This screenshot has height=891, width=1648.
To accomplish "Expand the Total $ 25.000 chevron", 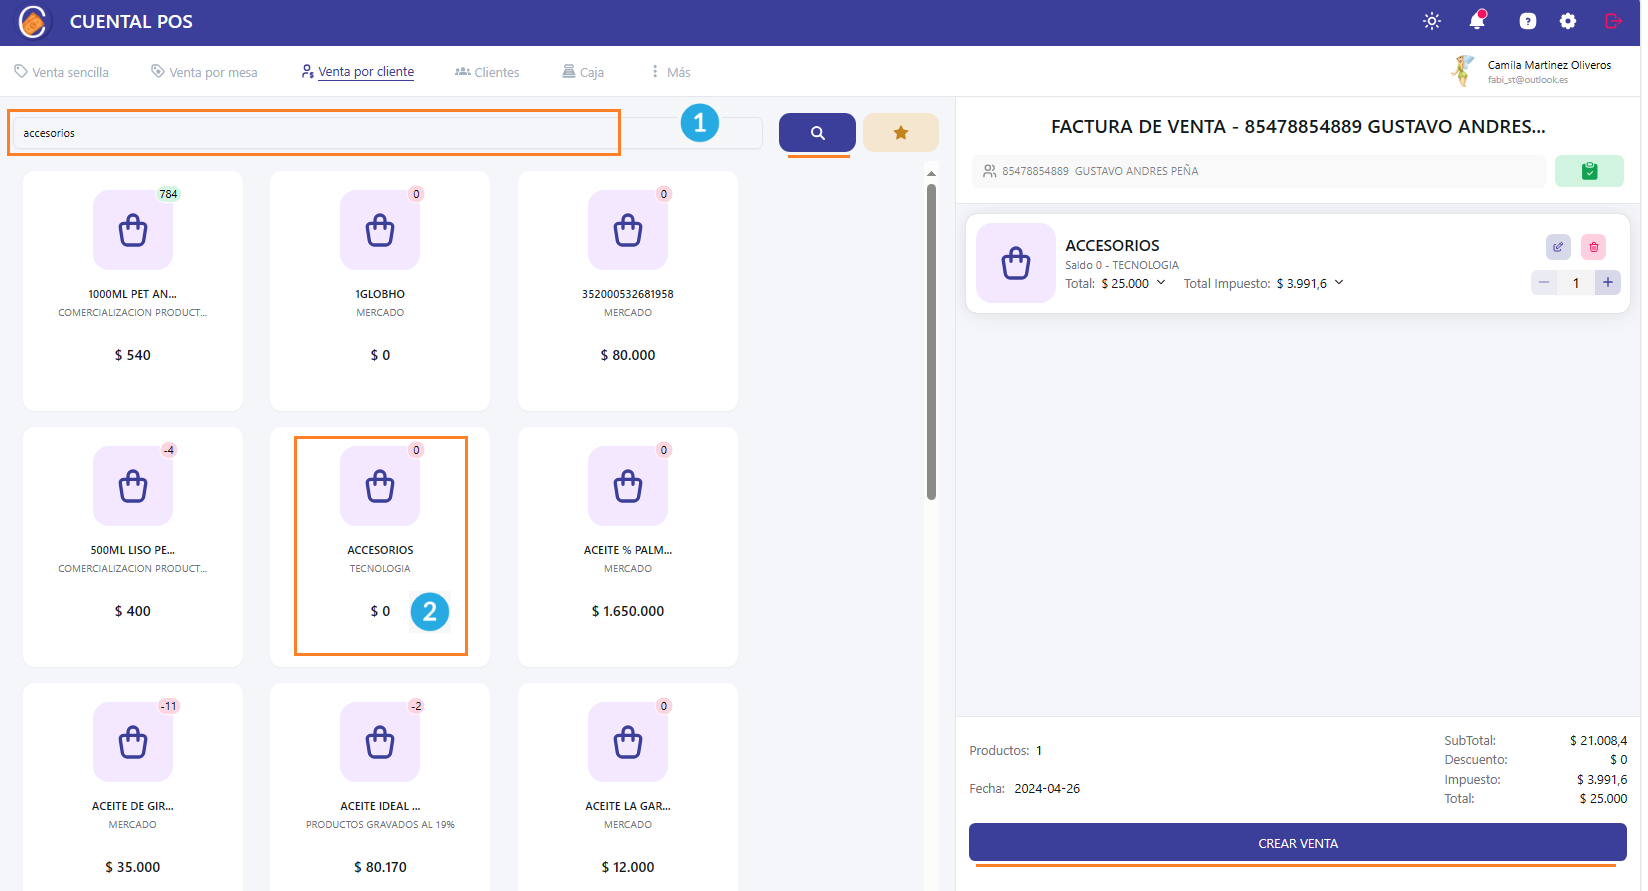I will point(1161,283).
